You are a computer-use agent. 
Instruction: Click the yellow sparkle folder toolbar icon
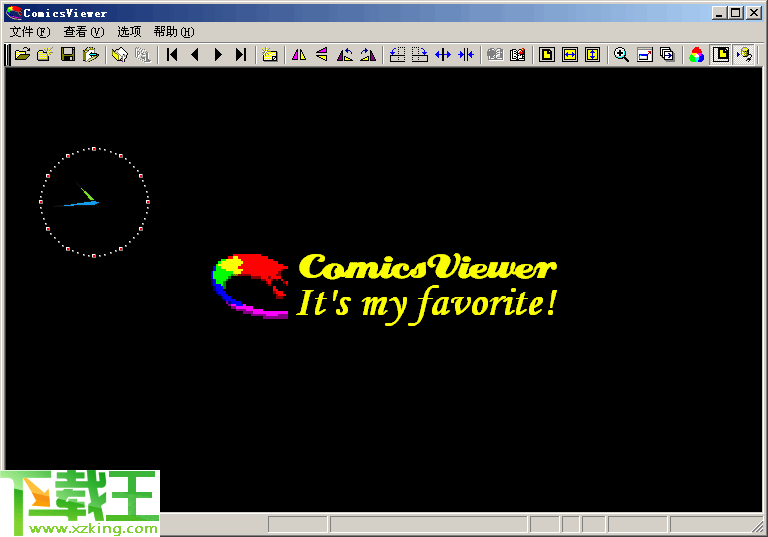[269, 54]
